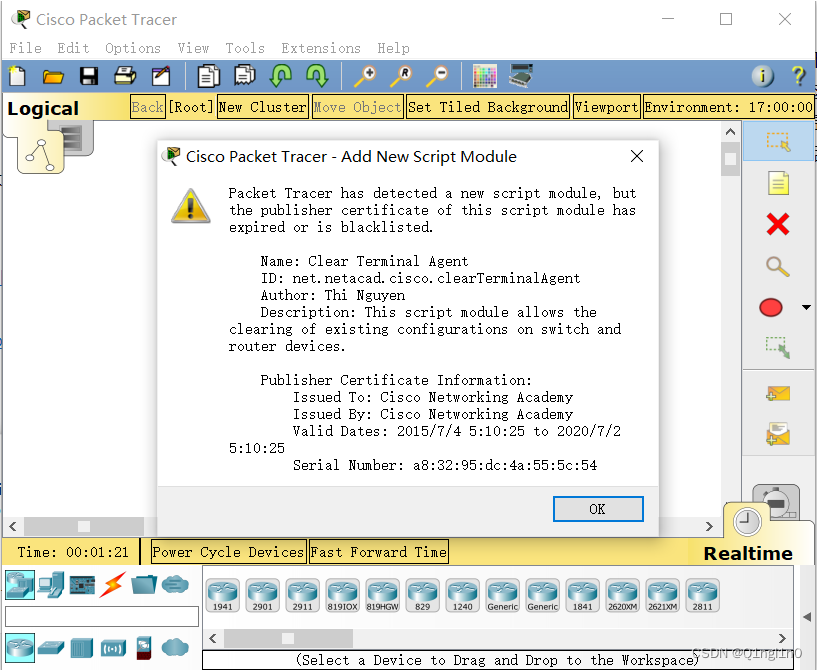Click the Set Tiled Background button
817x670 pixels.
(x=488, y=107)
